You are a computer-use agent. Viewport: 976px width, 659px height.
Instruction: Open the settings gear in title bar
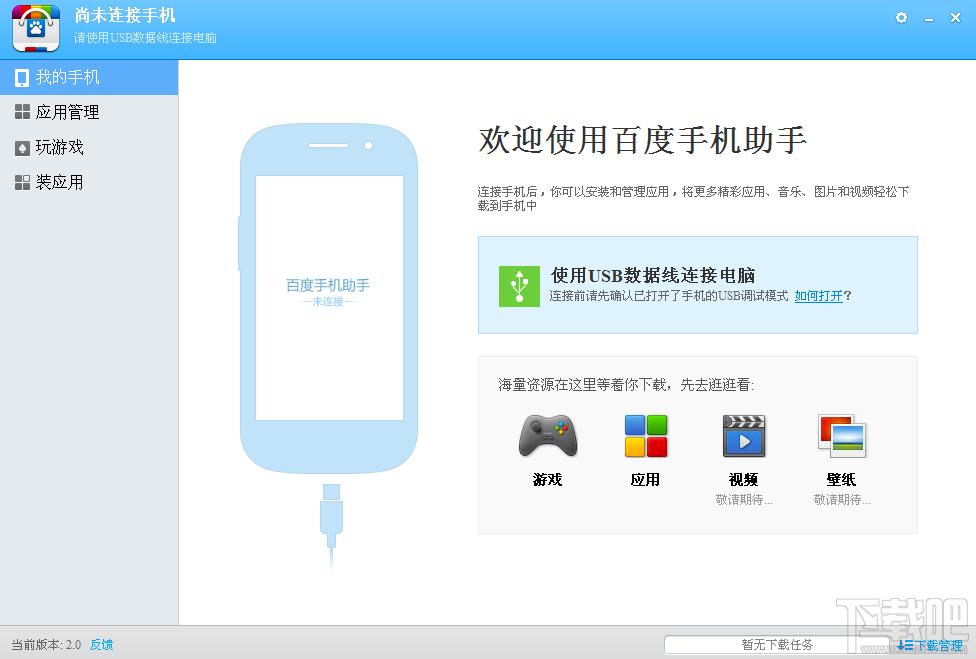tap(901, 18)
